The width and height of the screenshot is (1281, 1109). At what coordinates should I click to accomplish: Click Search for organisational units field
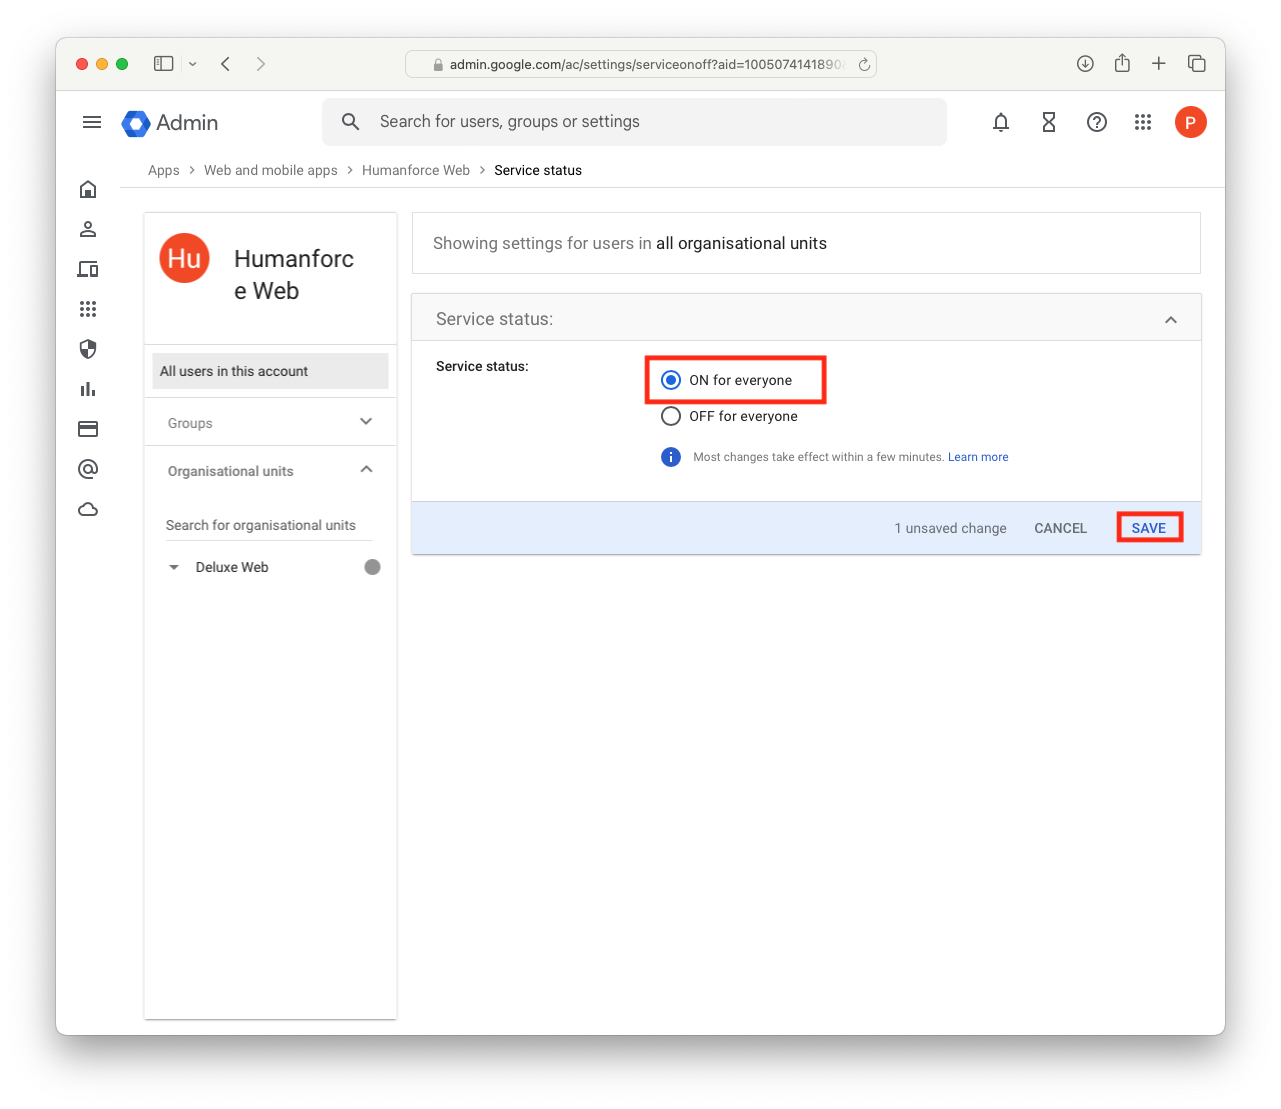(x=268, y=525)
